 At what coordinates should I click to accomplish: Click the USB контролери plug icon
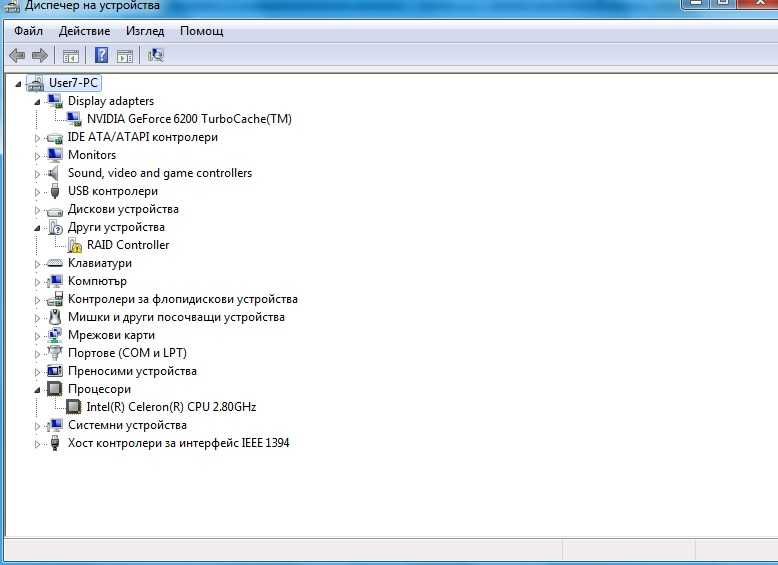click(55, 191)
